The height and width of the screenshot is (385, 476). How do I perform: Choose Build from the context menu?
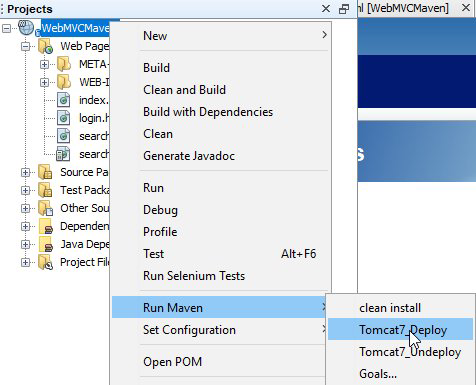[221, 68]
